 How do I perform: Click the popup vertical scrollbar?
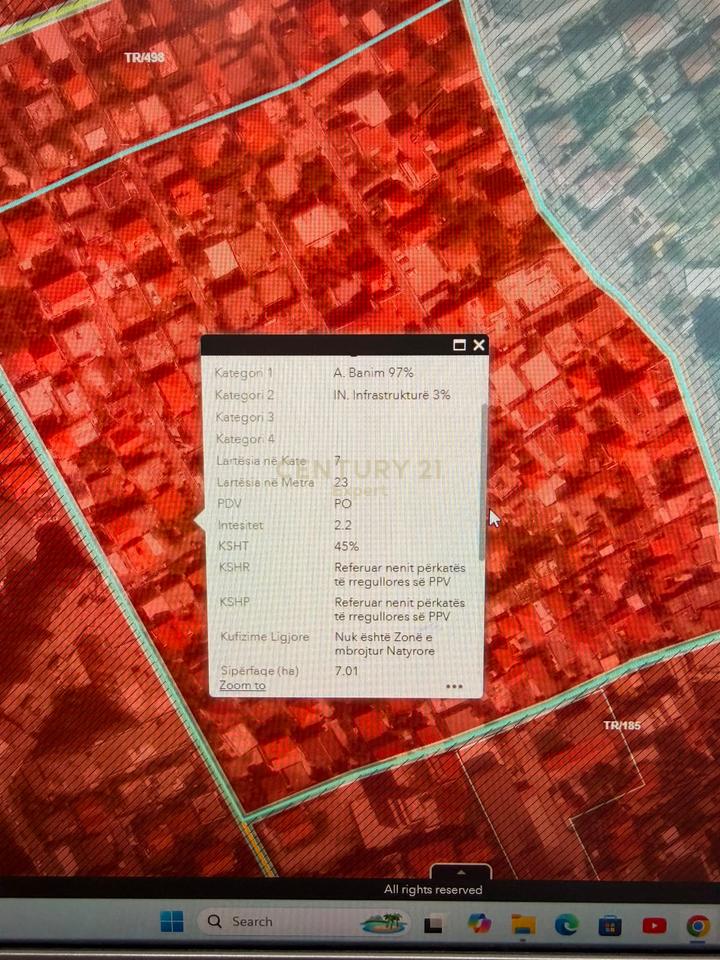(484, 482)
